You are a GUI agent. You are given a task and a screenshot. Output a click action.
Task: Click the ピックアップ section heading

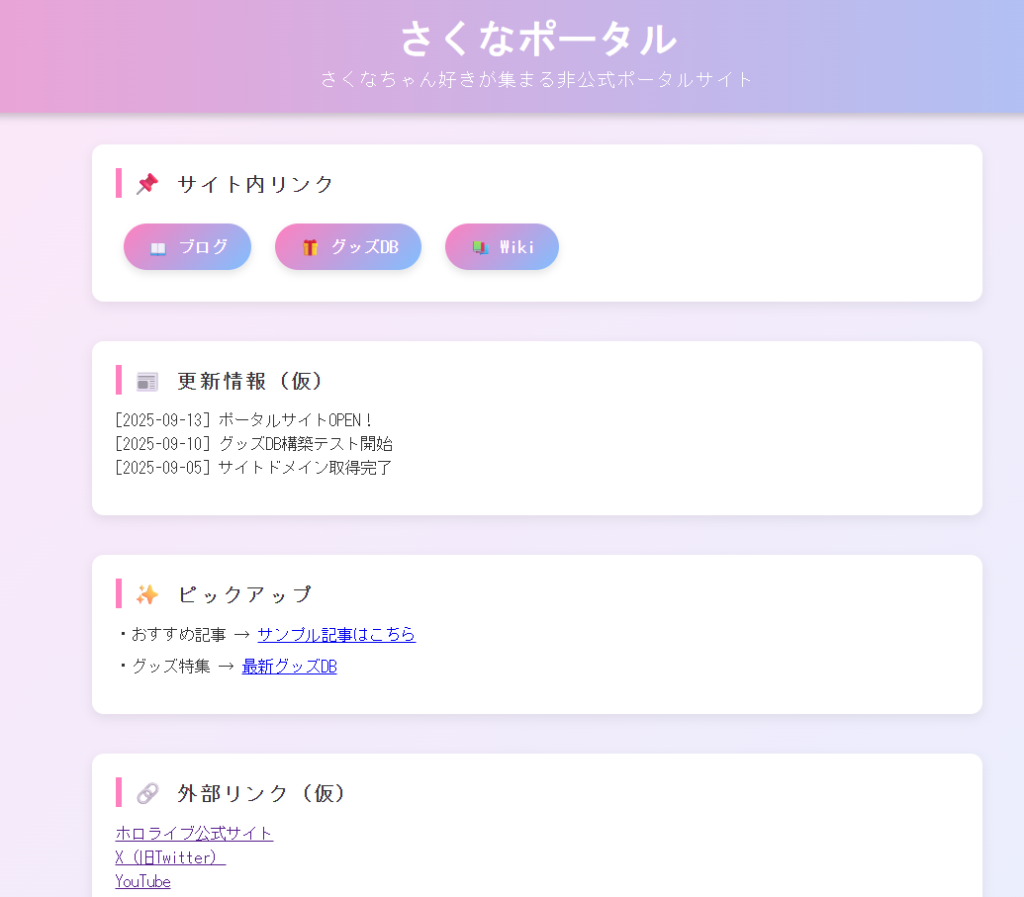245,595
